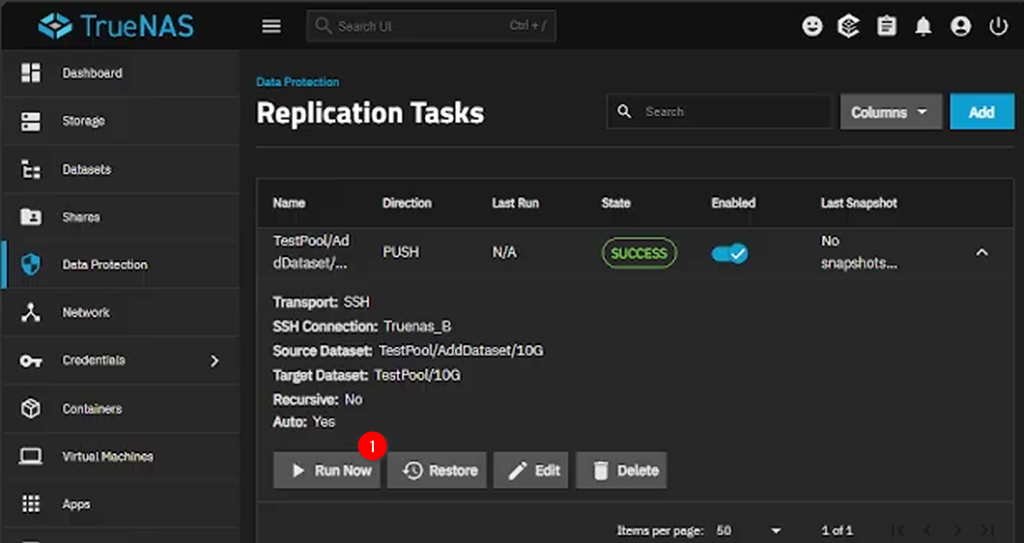The image size is (1024, 543).
Task: Open the feedback smiley icon
Action: click(x=812, y=27)
